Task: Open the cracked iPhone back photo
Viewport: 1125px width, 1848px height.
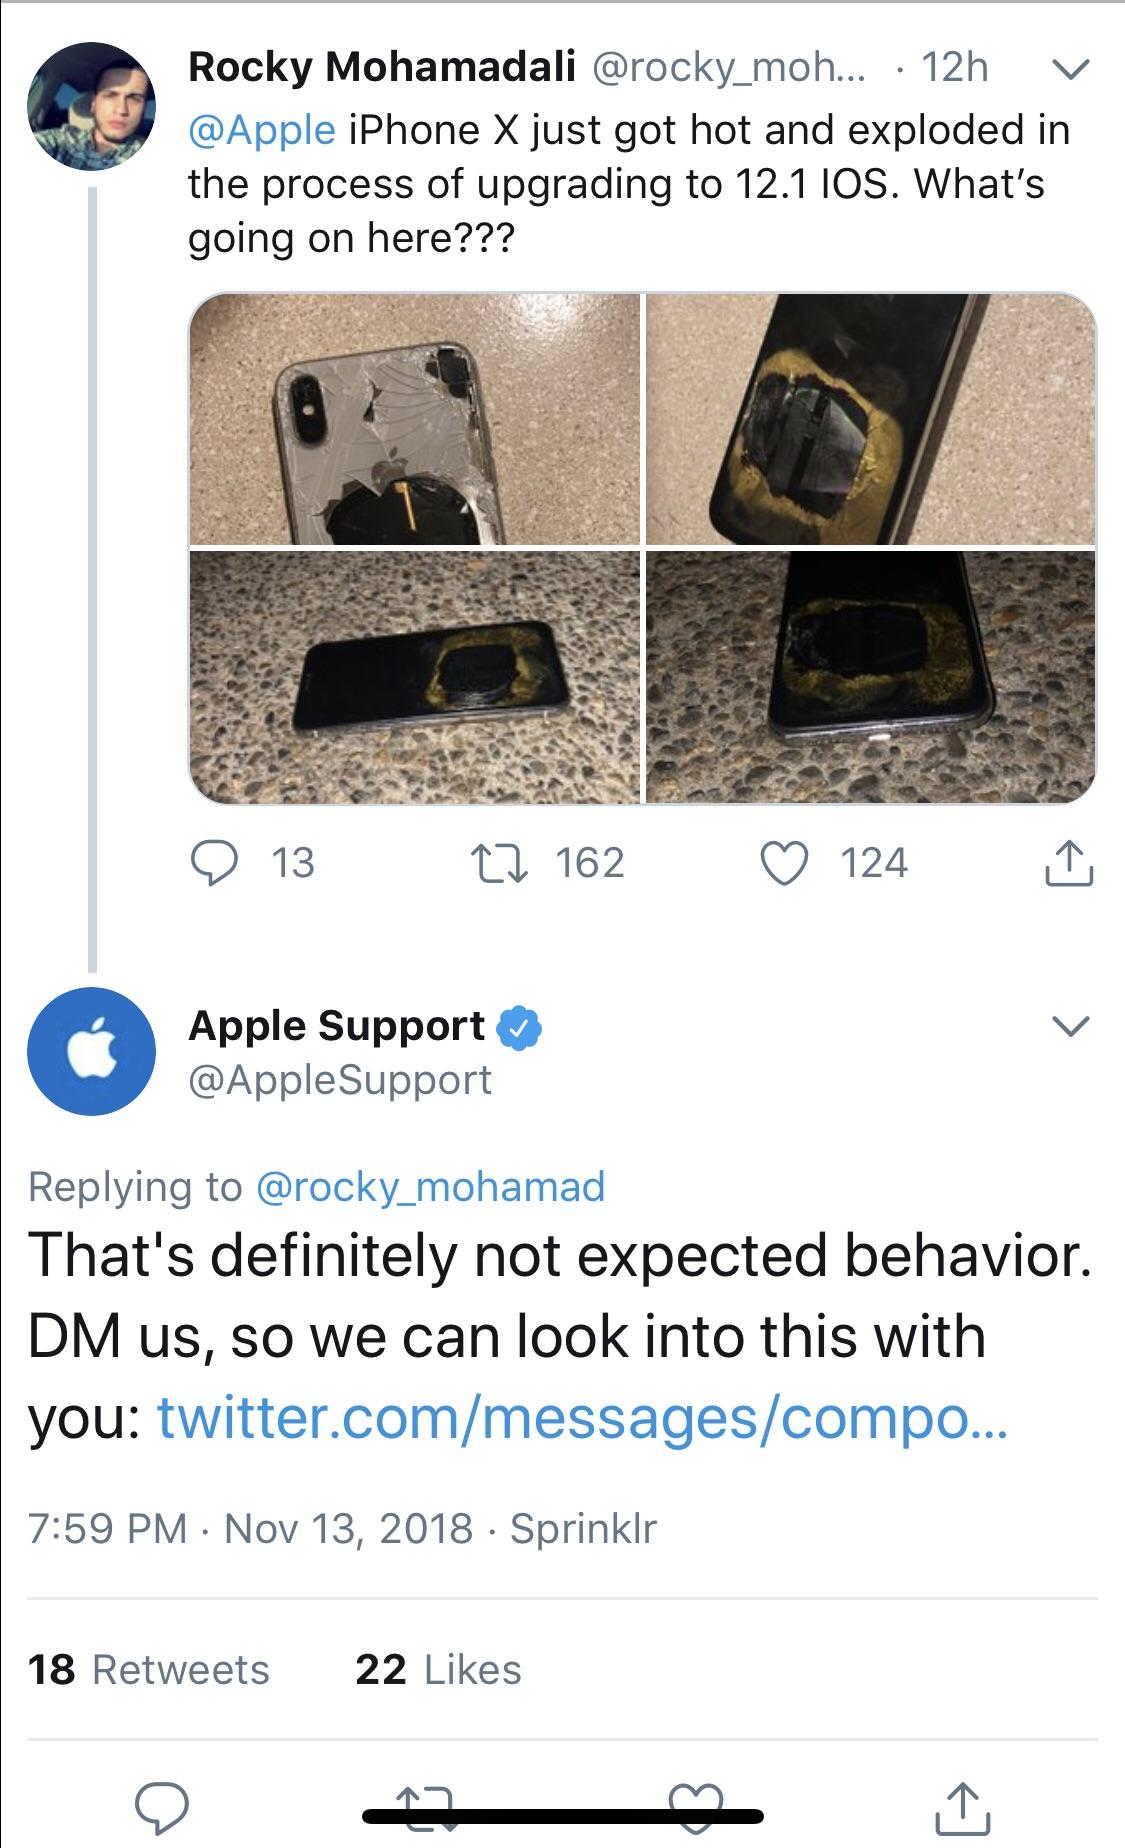Action: click(x=415, y=419)
